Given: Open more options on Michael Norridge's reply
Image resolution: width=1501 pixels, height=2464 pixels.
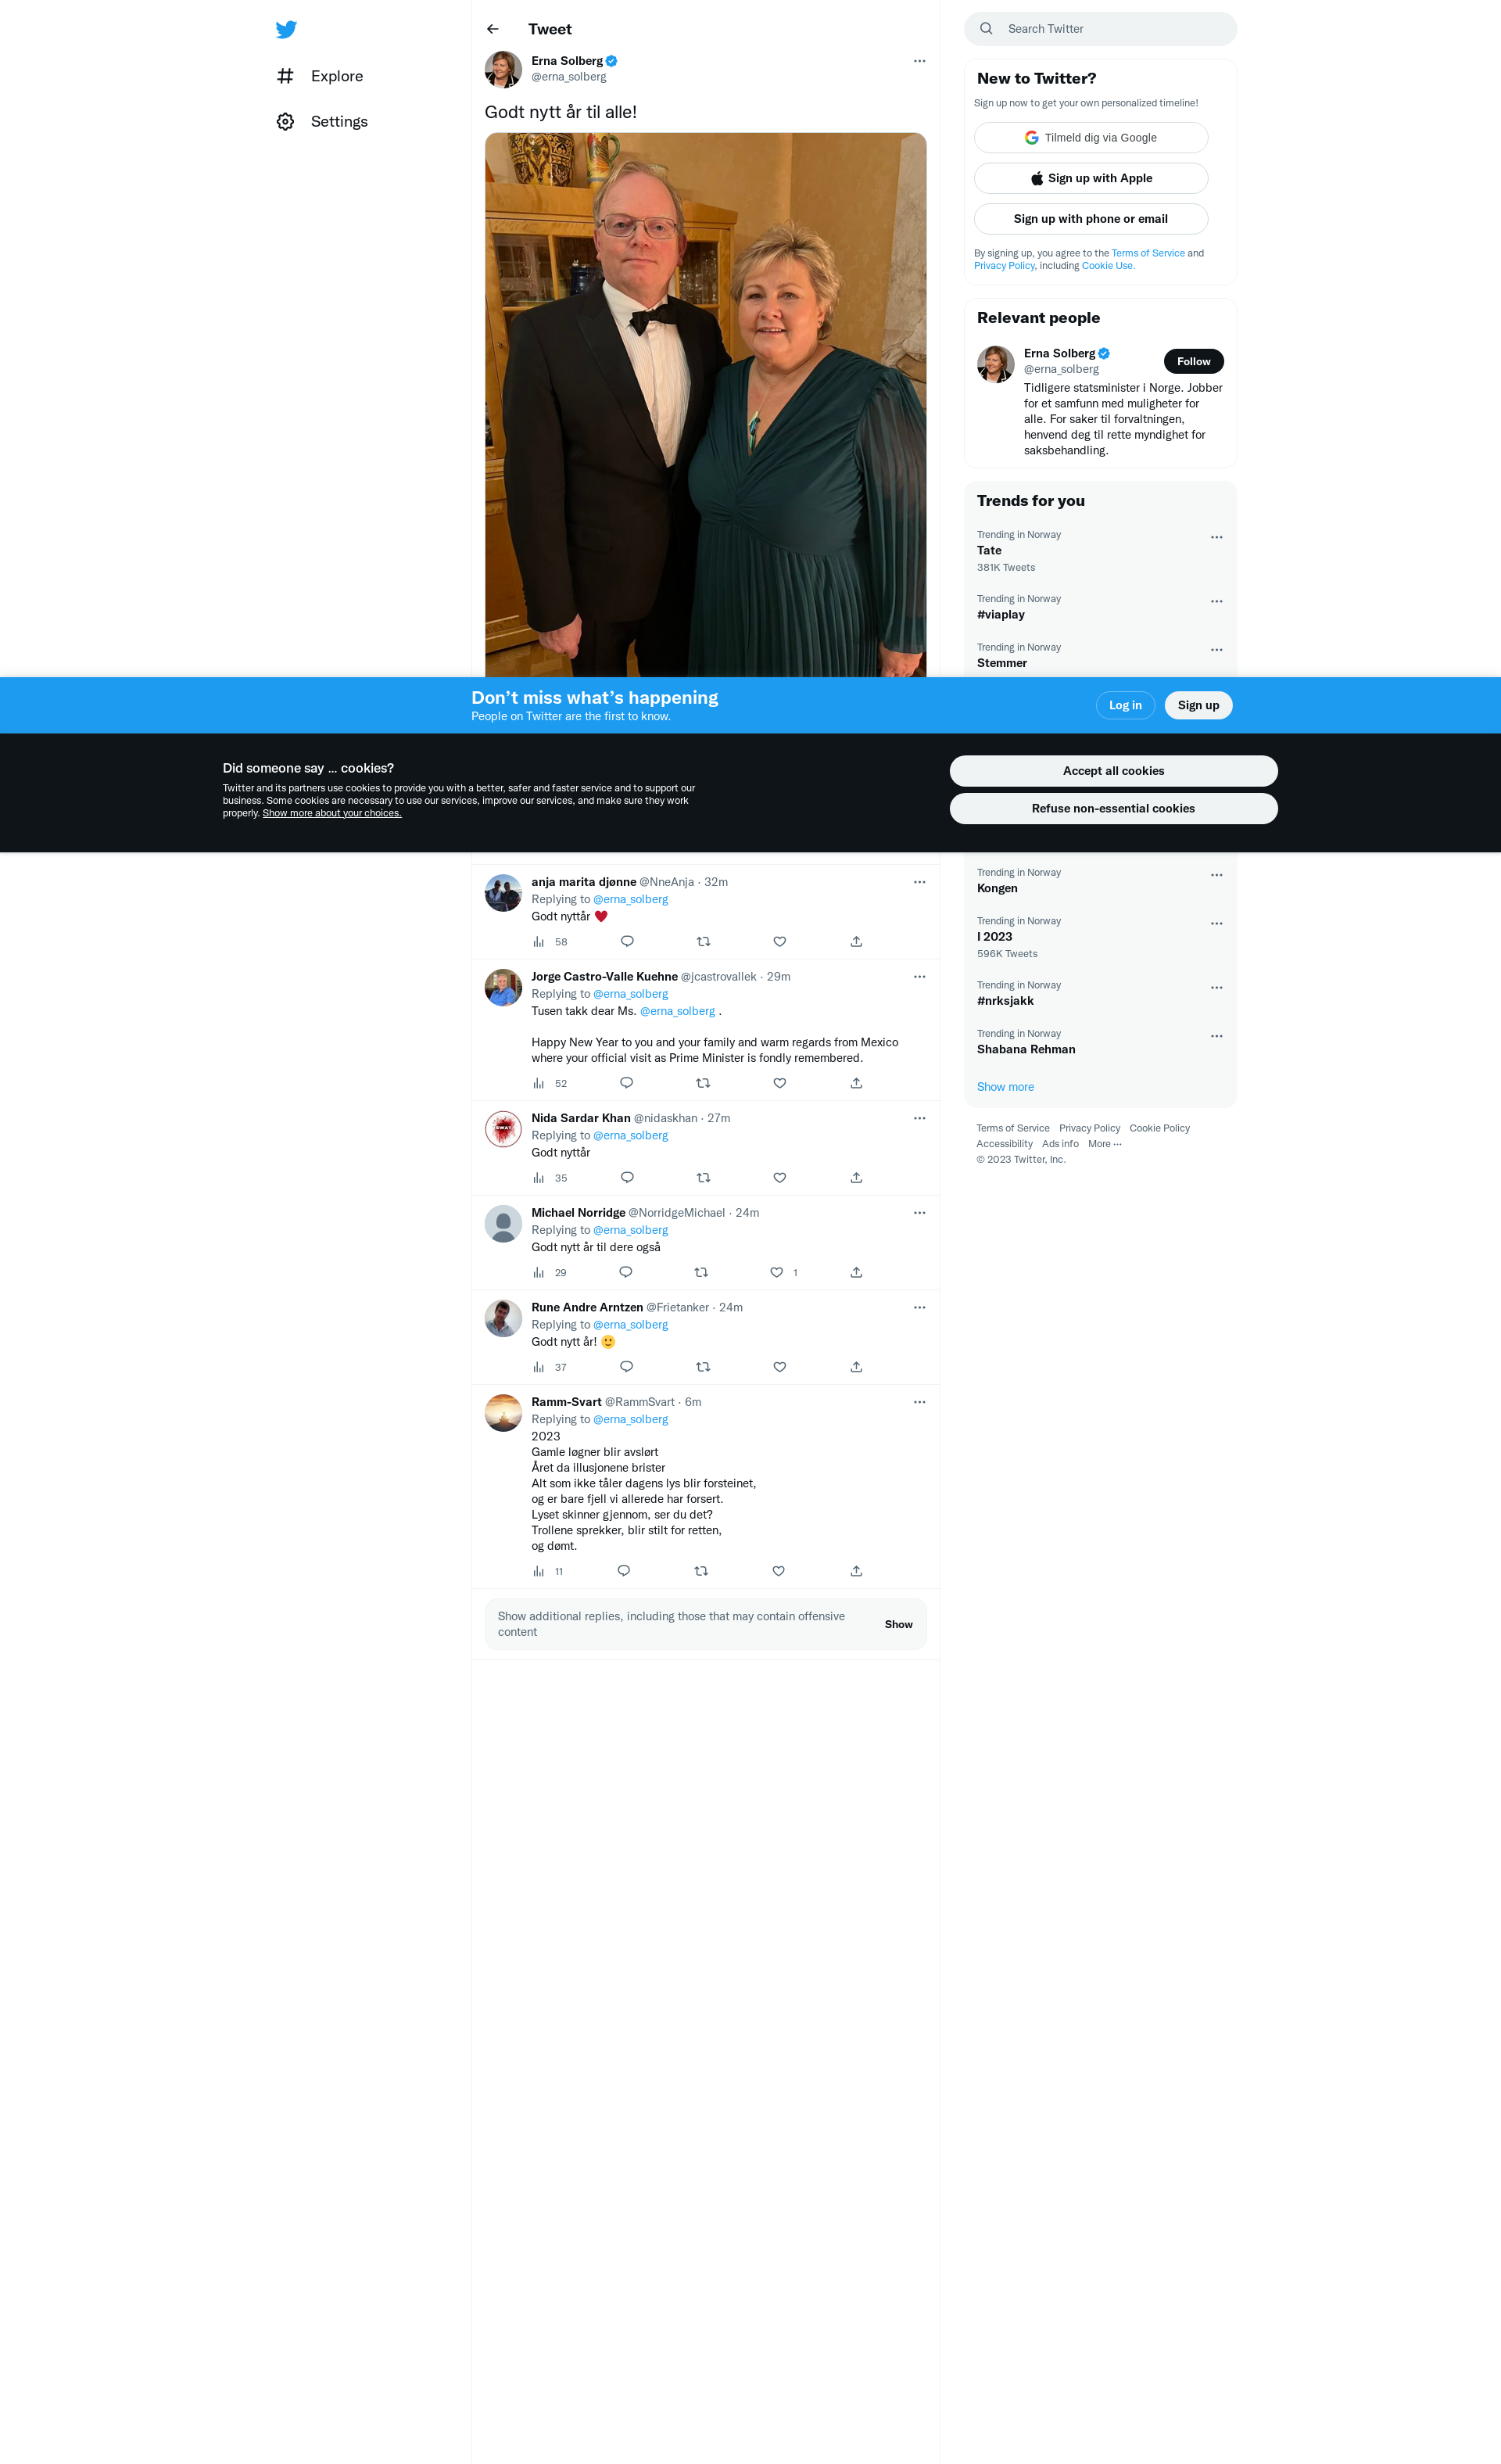Looking at the screenshot, I should click(919, 1213).
